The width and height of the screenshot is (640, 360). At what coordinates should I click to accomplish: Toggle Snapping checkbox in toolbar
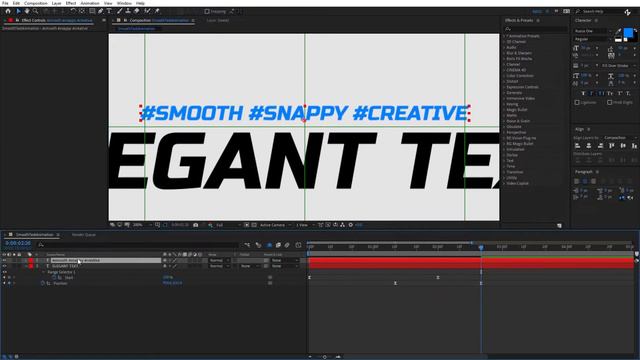tap(207, 11)
